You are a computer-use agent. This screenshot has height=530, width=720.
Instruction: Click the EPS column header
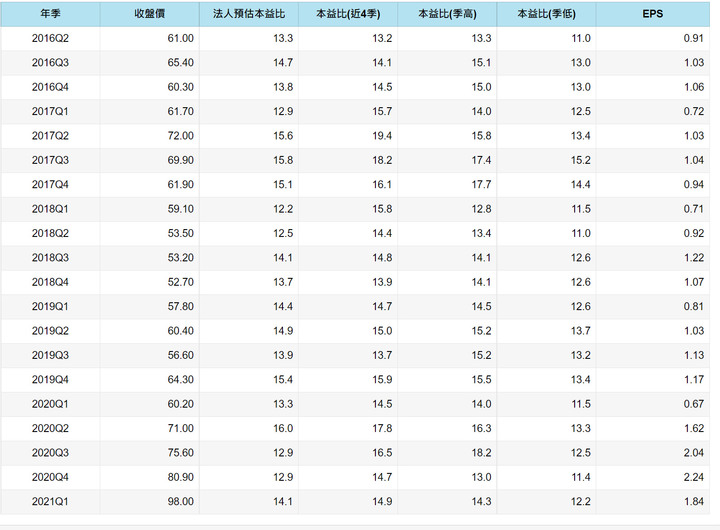(x=653, y=15)
